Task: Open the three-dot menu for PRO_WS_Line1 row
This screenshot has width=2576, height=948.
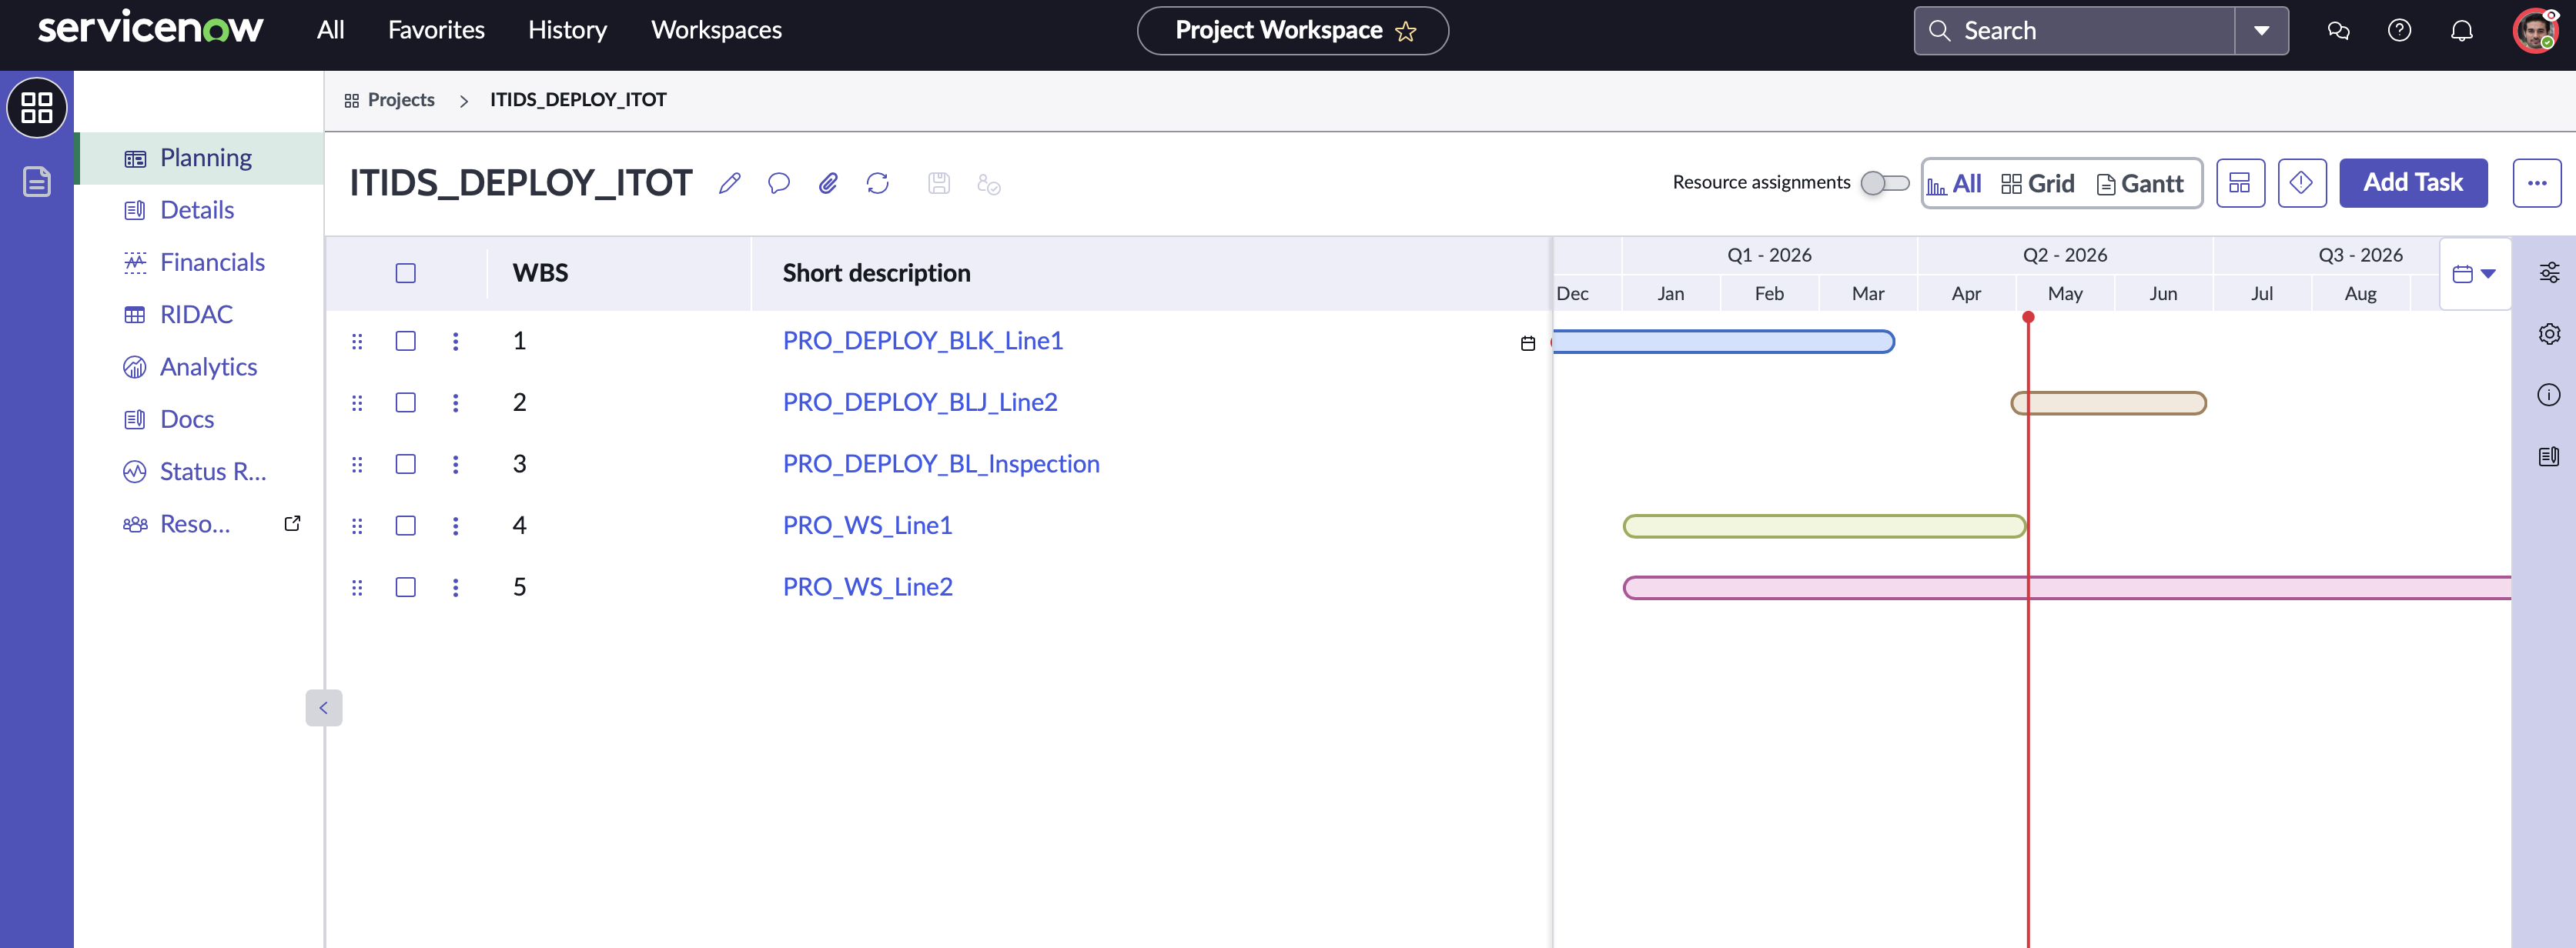Action: coord(455,526)
